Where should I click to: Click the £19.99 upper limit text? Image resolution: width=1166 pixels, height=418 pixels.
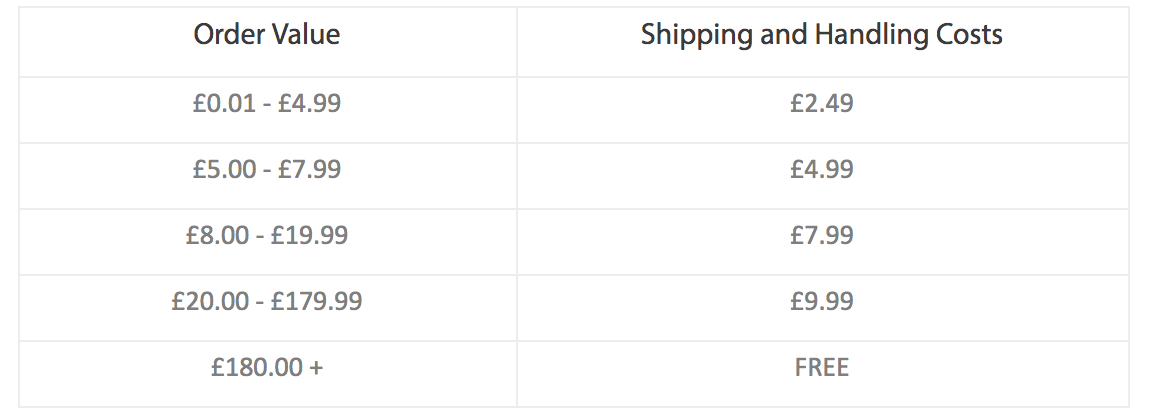click(x=309, y=235)
